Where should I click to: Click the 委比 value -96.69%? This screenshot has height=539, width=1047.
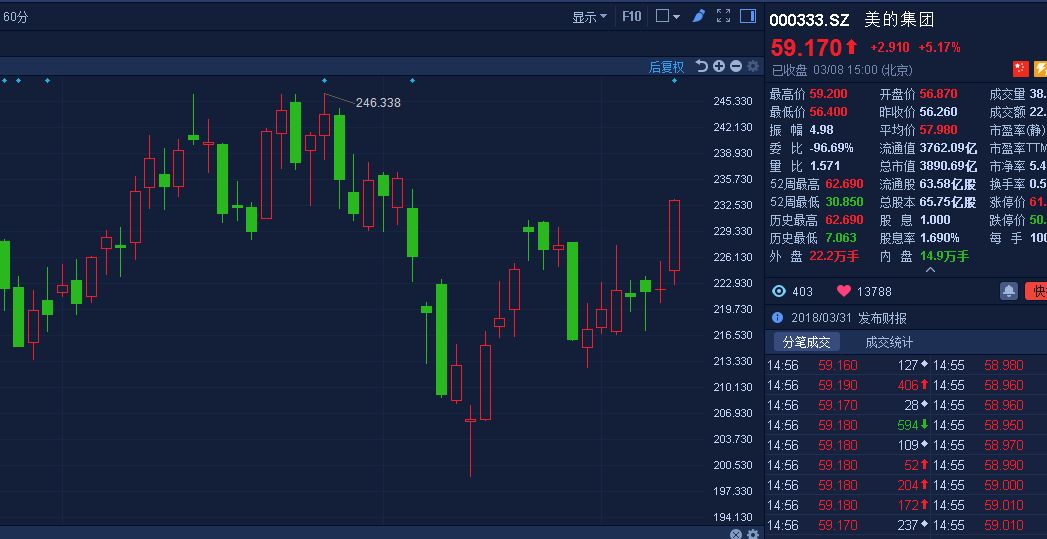click(x=831, y=148)
